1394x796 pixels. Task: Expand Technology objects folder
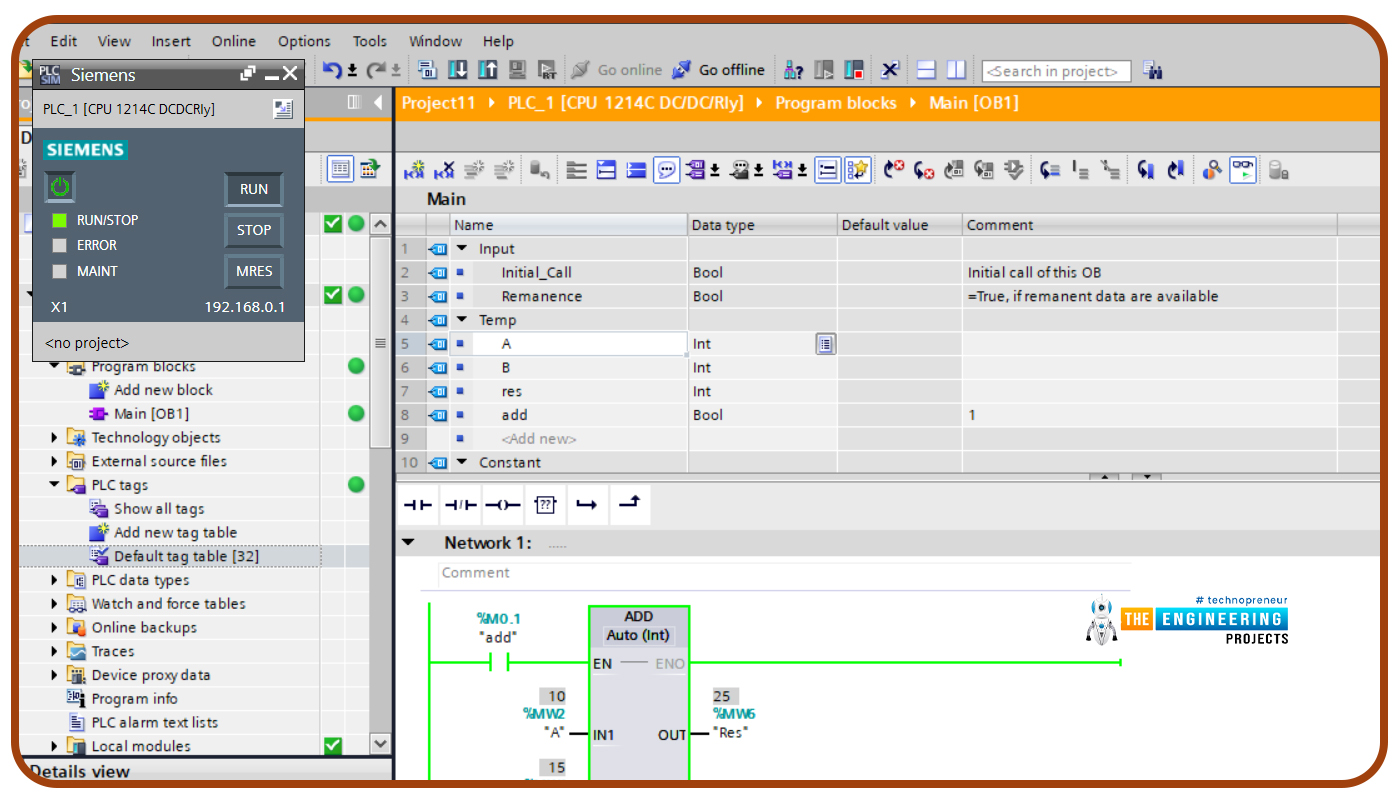click(x=54, y=438)
